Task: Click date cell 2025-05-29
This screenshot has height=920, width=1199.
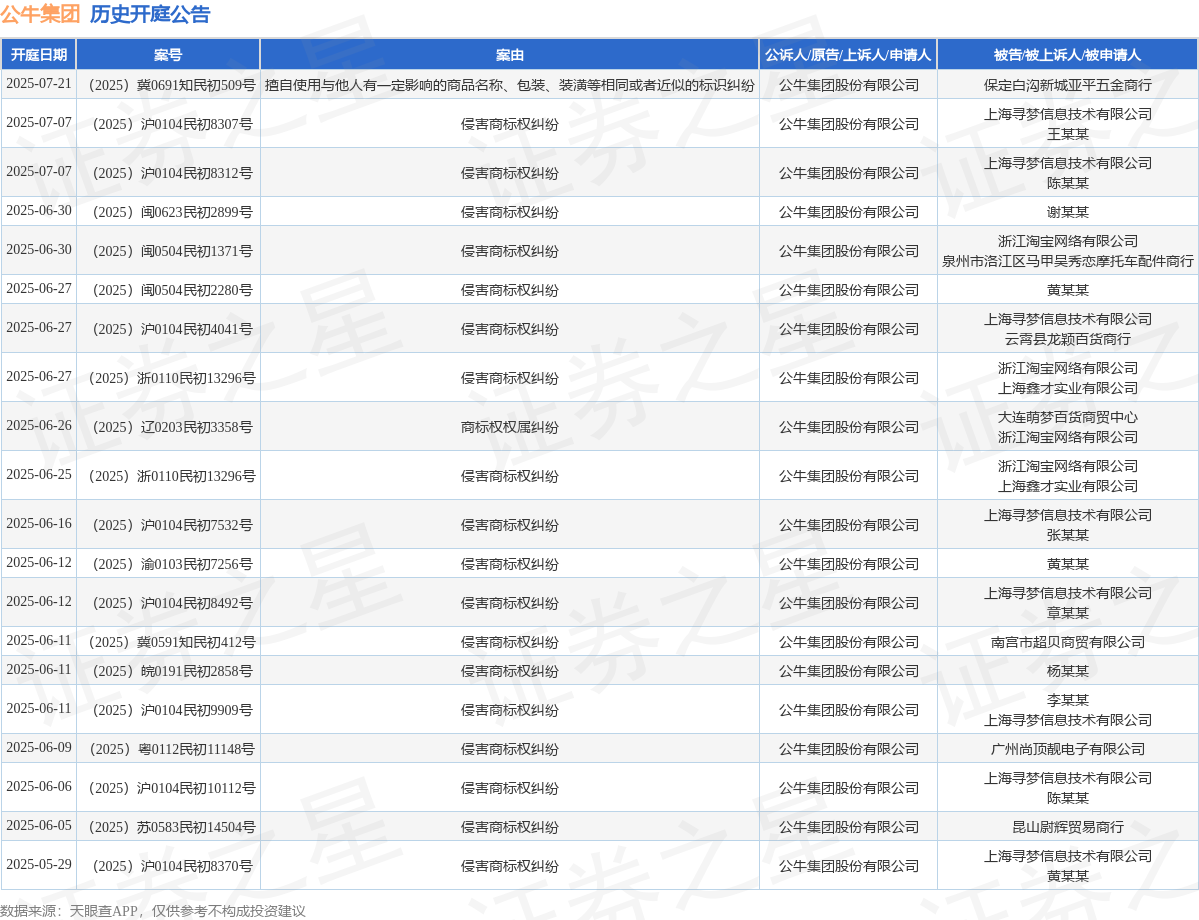Action: 38,864
